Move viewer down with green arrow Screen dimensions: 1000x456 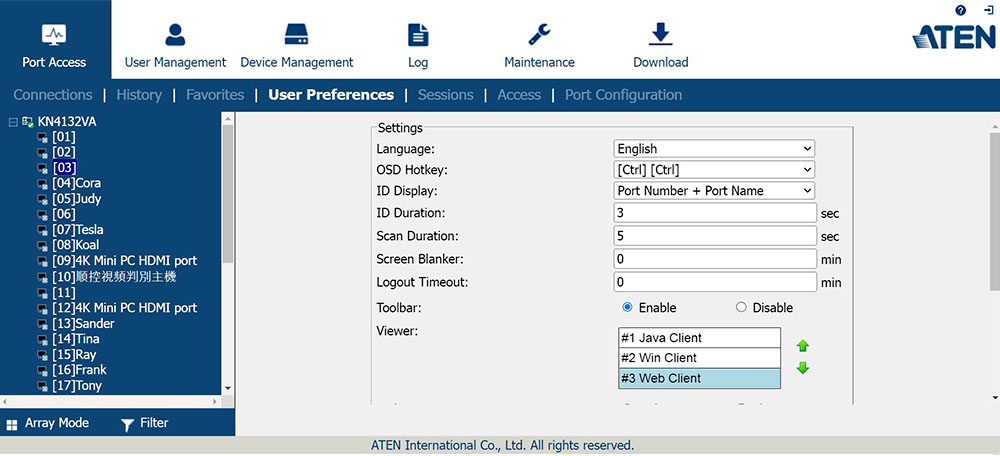click(802, 368)
